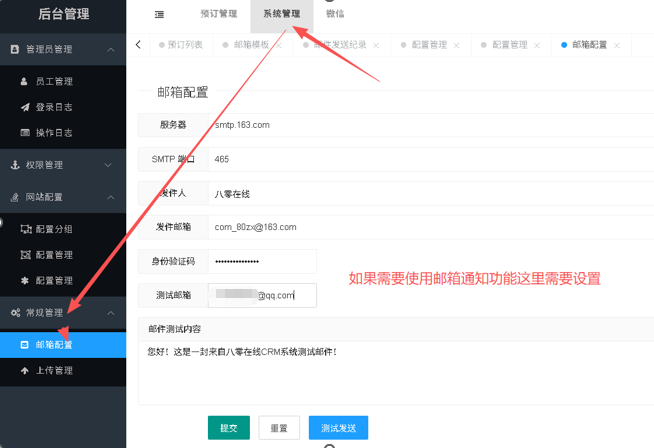Image resolution: width=654 pixels, height=448 pixels.
Task: Click the sidebar collapse menu icon
Action: click(x=160, y=15)
